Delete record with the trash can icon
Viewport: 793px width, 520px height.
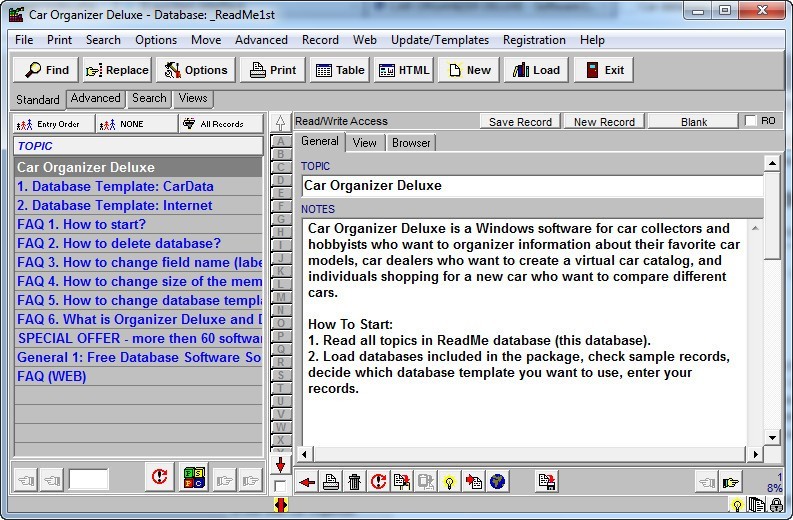(355, 482)
